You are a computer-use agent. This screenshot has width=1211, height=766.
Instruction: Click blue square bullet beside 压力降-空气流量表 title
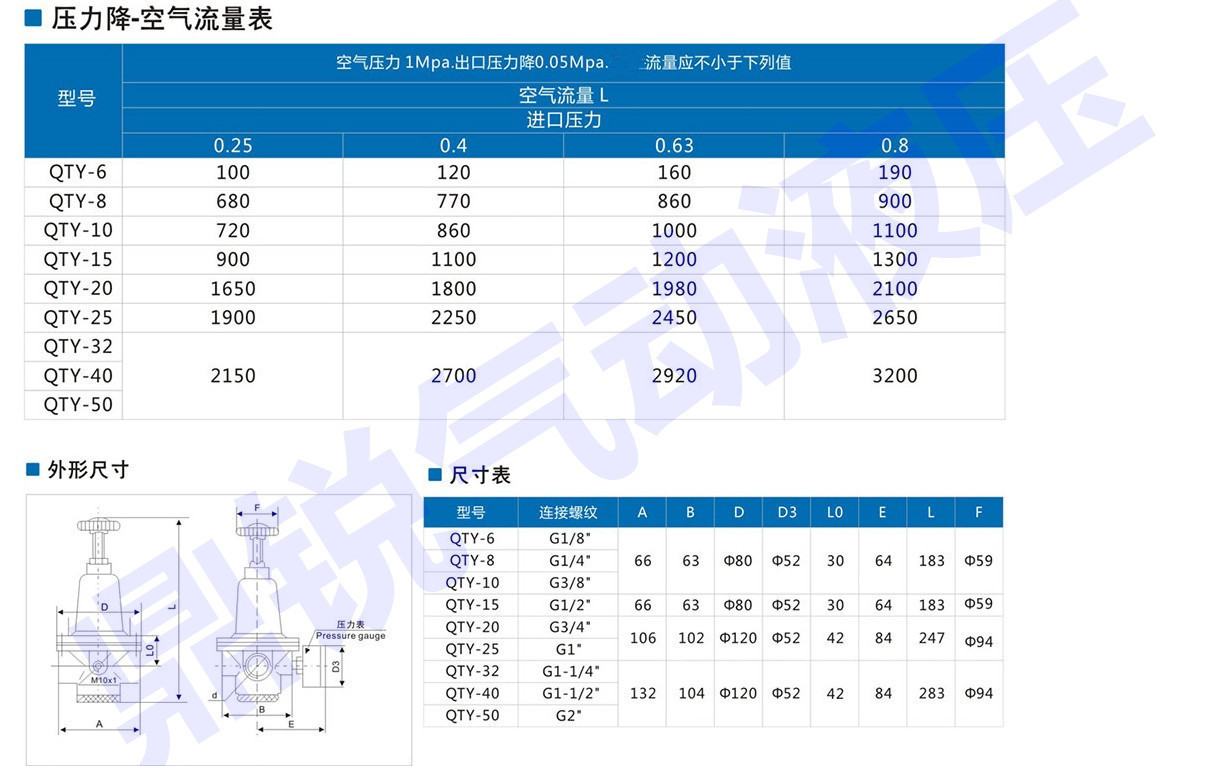click(x=33, y=18)
